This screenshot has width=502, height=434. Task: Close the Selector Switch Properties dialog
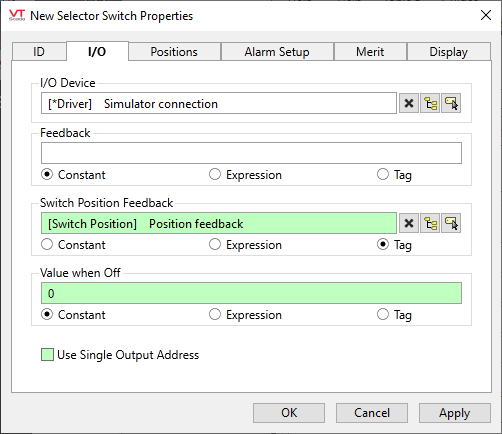coord(486,15)
